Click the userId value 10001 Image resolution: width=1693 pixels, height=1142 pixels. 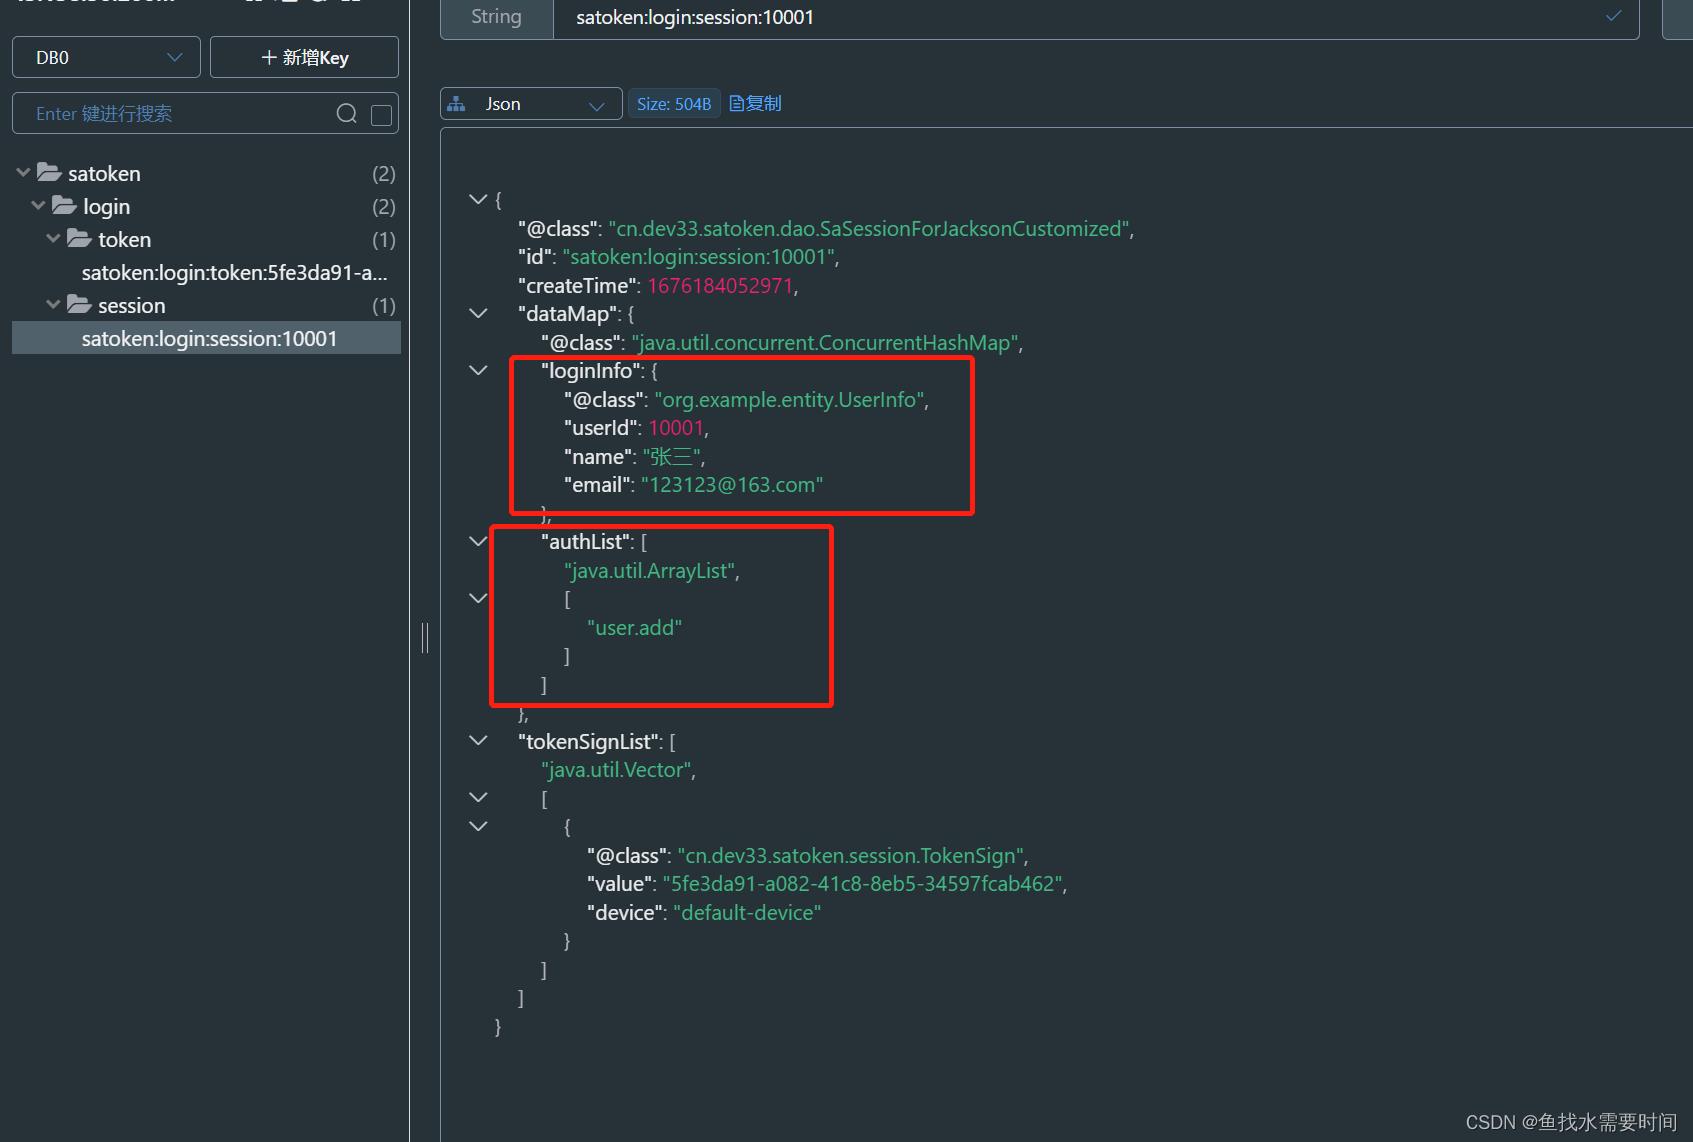676,428
